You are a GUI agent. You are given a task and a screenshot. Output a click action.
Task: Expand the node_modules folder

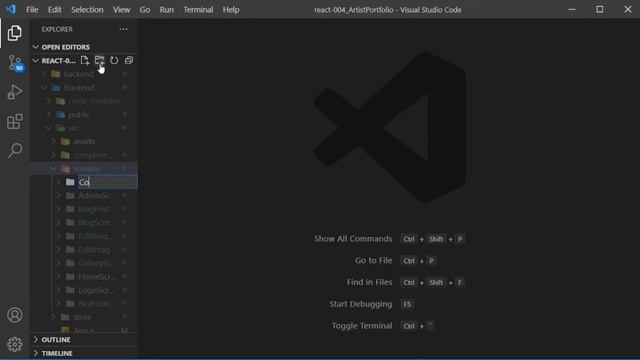(x=84, y=101)
